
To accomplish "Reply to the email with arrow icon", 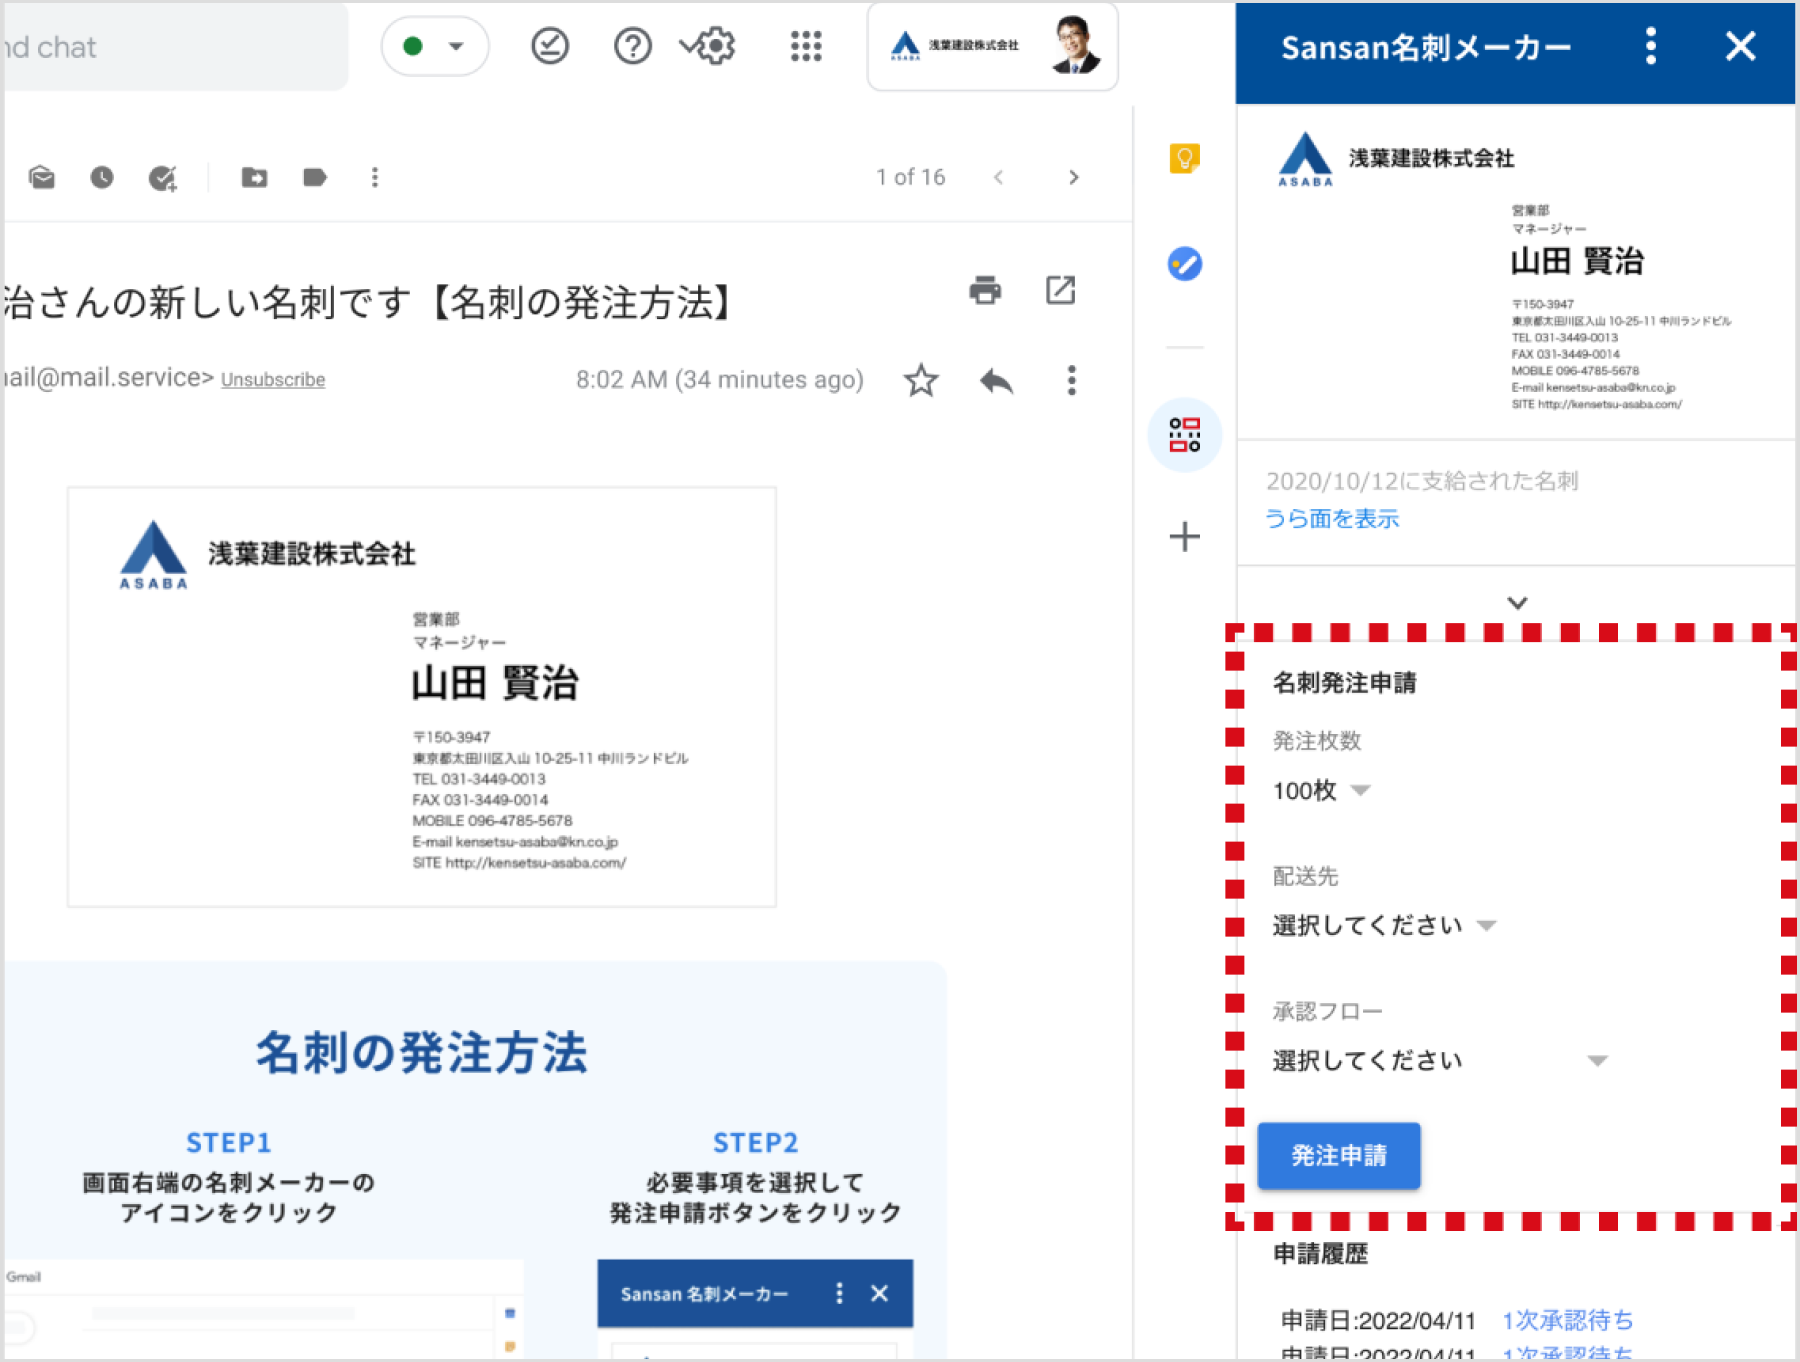I will pos(997,380).
